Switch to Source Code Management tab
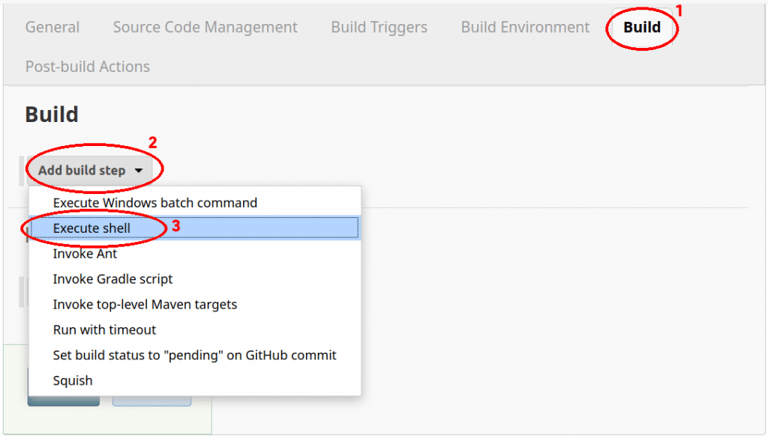Screen dimensions: 768x438 205,27
